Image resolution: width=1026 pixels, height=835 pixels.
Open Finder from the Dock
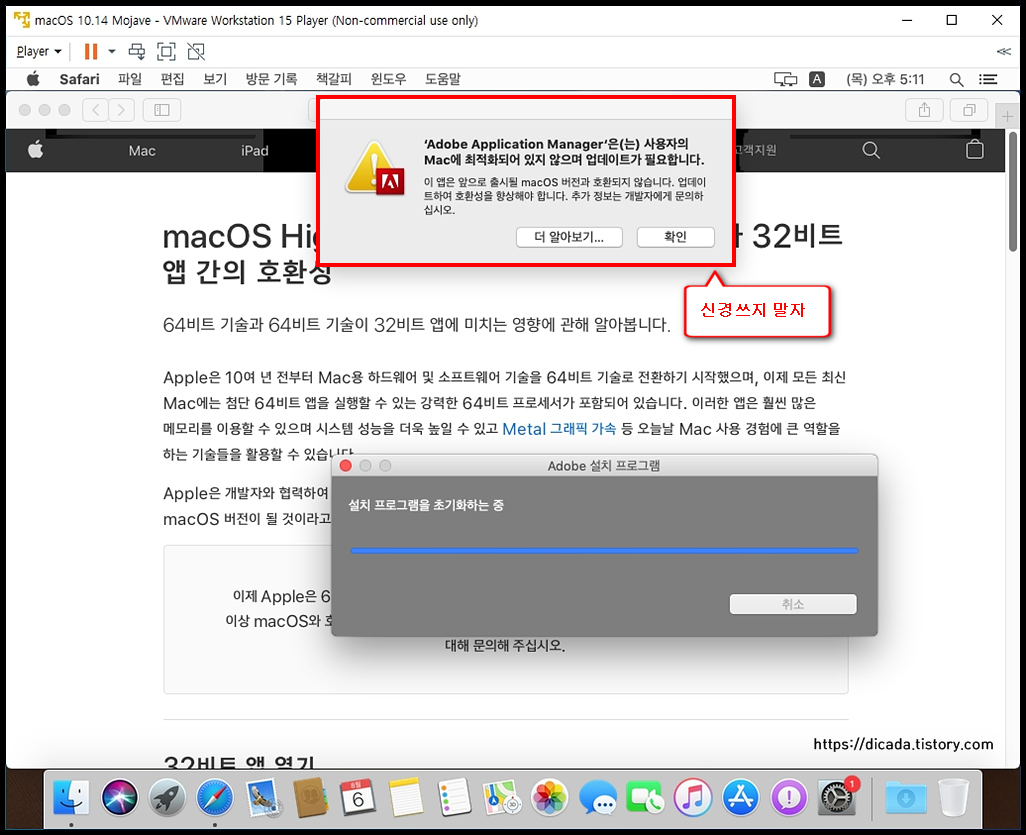[x=71, y=797]
